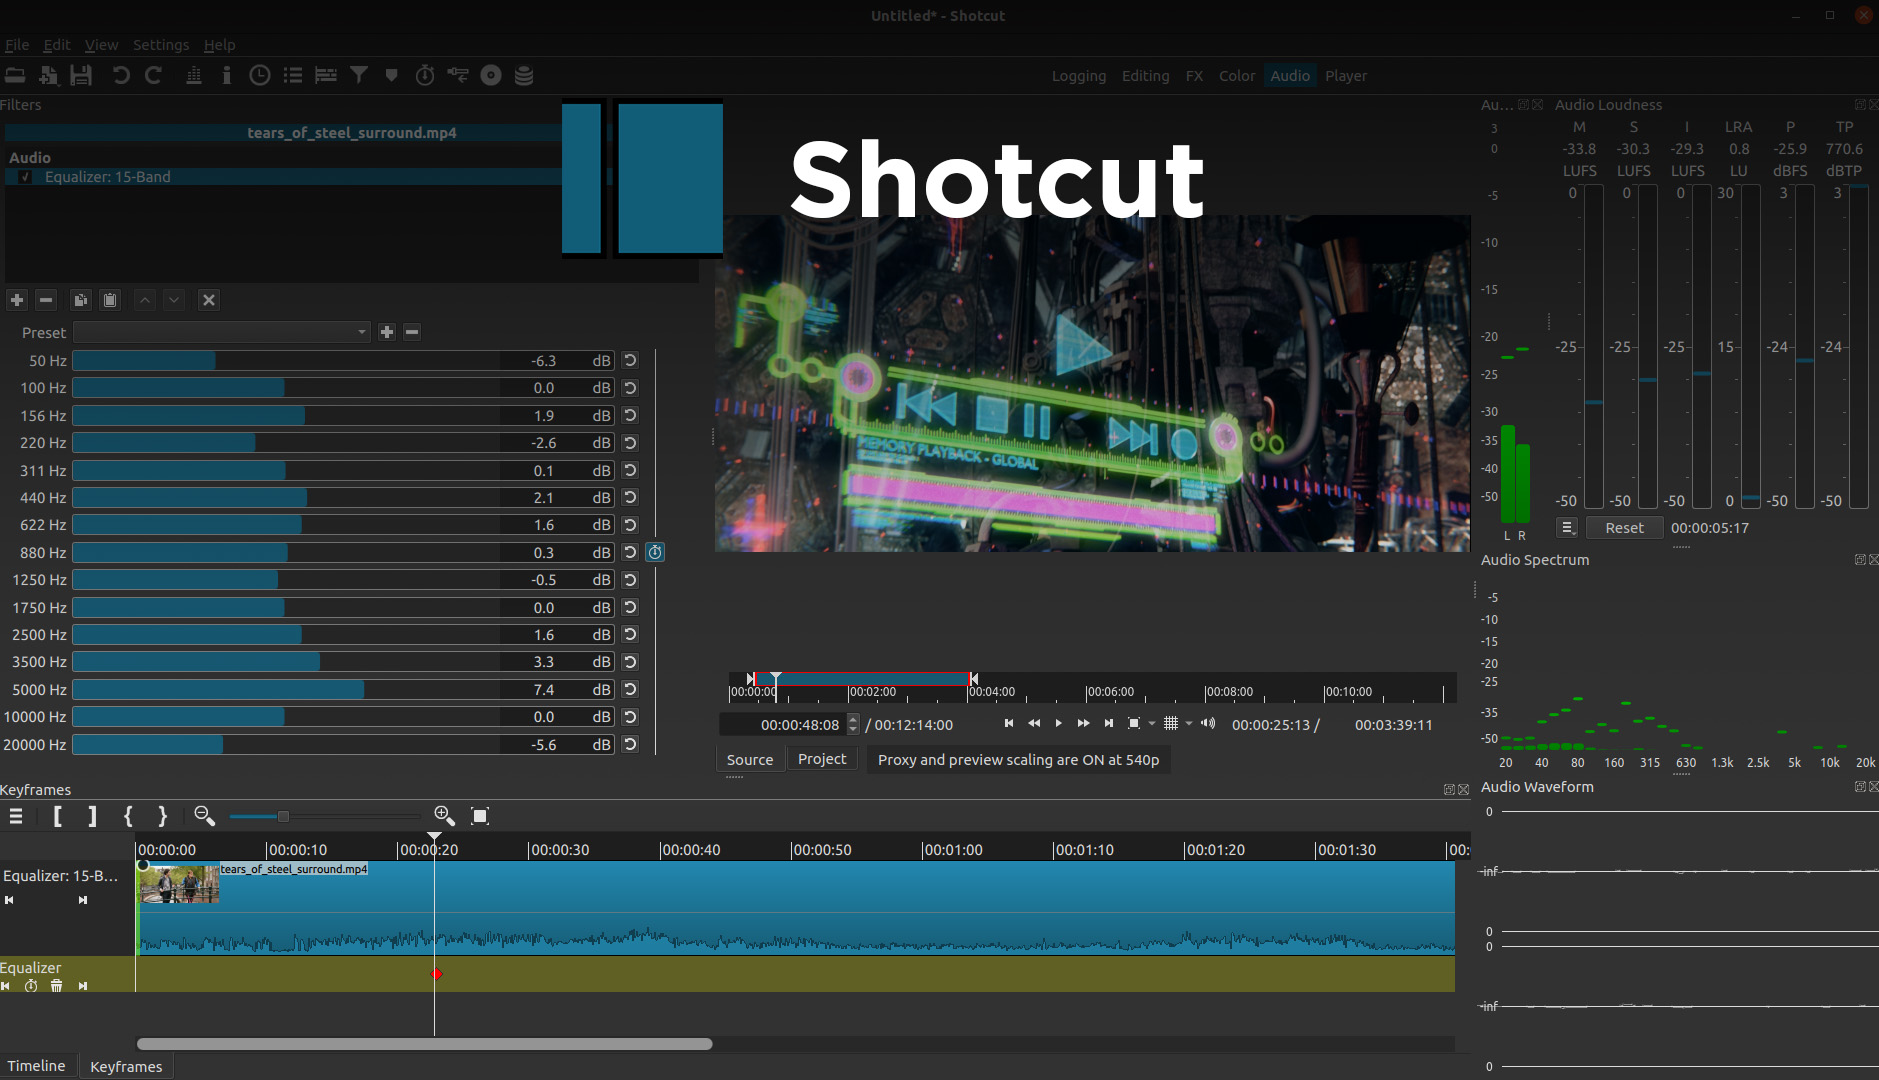Image resolution: width=1879 pixels, height=1080 pixels.
Task: Open the Export disc icon
Action: (491, 75)
